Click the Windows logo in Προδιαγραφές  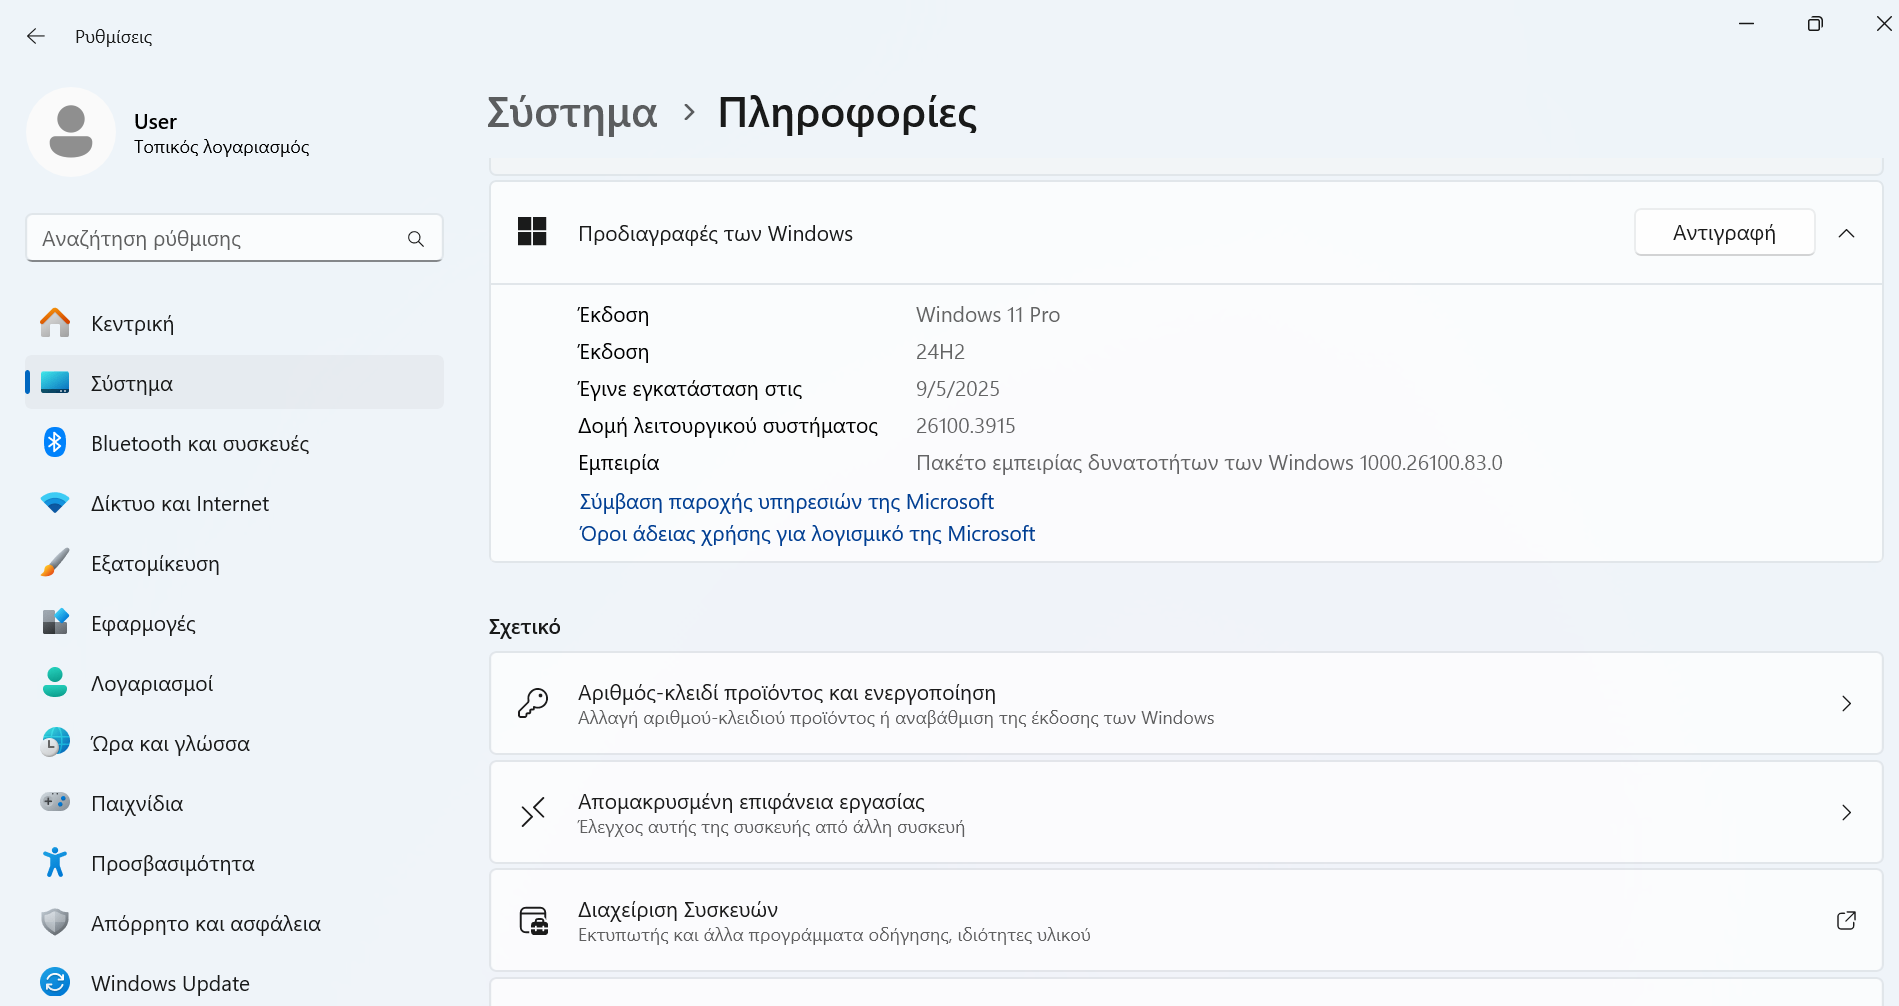(532, 232)
